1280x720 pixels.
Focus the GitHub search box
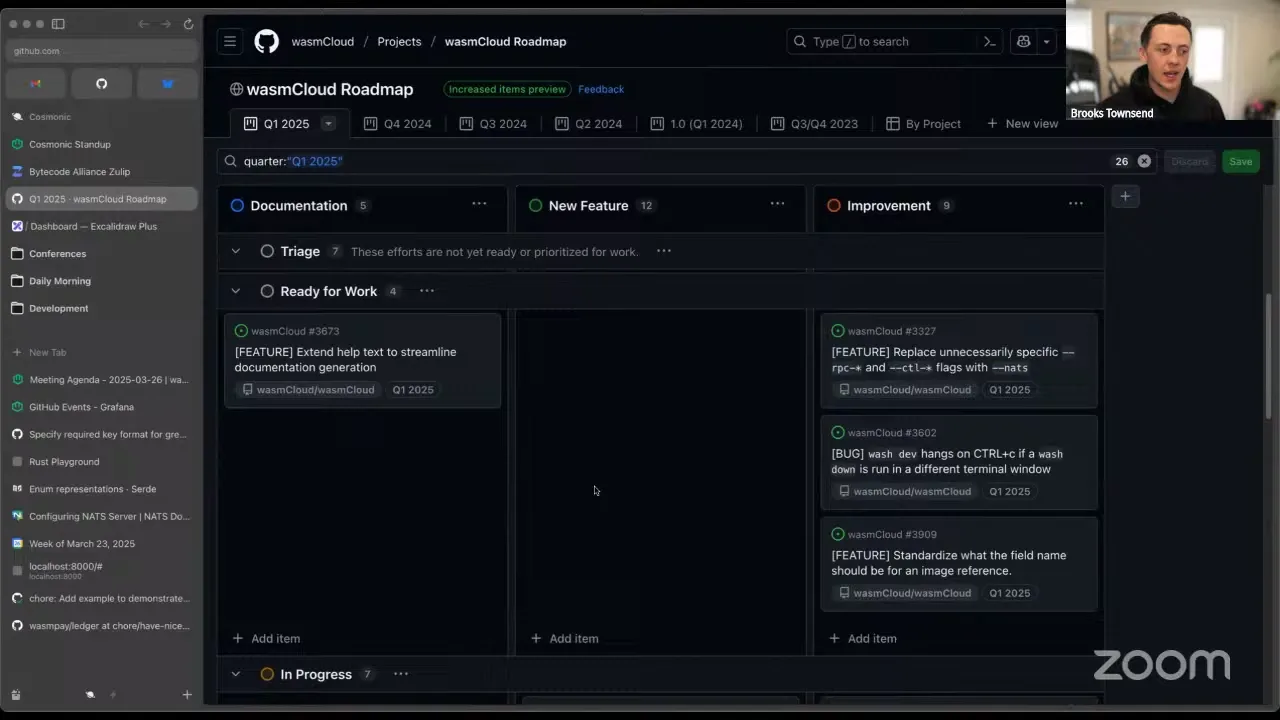893,41
